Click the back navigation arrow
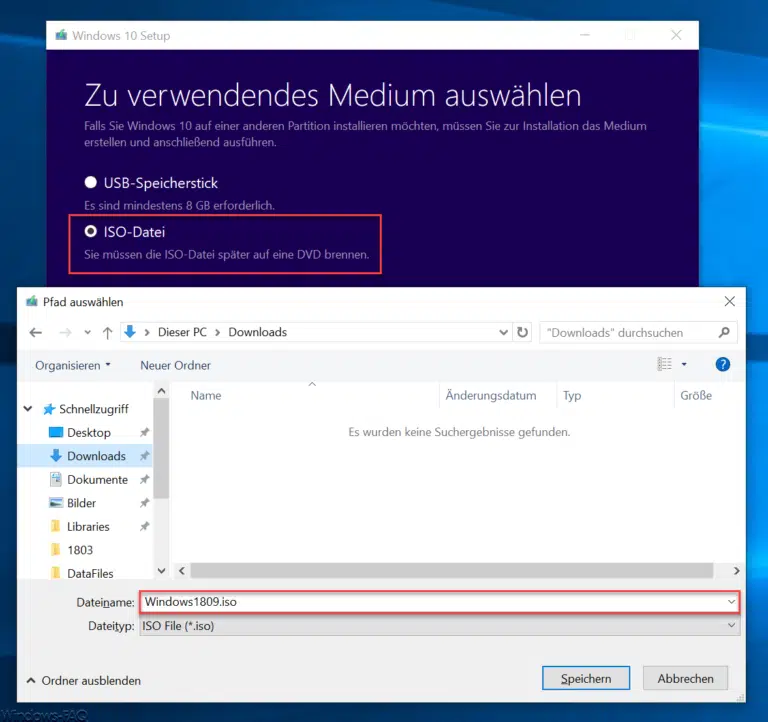Screen dimensions: 768x722 click(36, 332)
